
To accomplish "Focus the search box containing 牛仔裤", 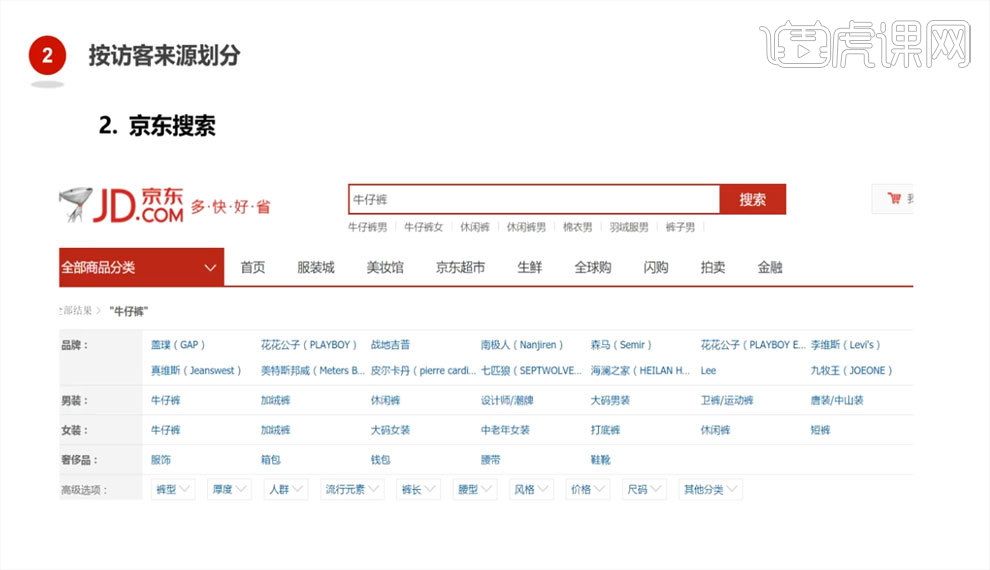I will tap(534, 199).
